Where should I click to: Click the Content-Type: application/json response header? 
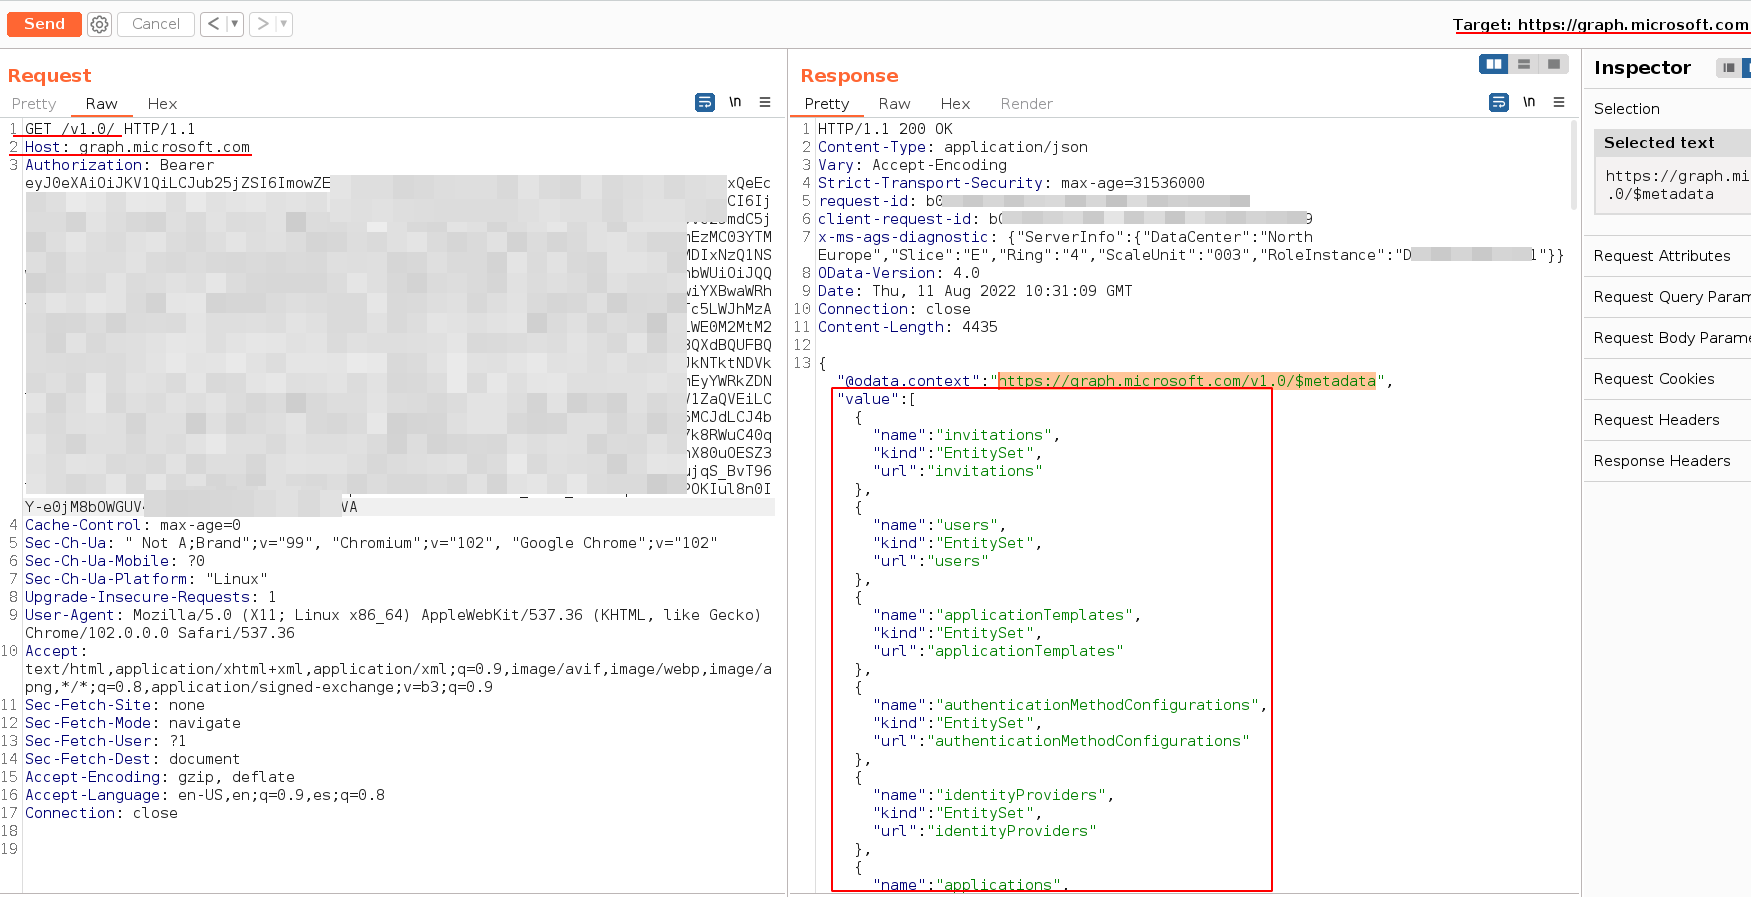(953, 147)
